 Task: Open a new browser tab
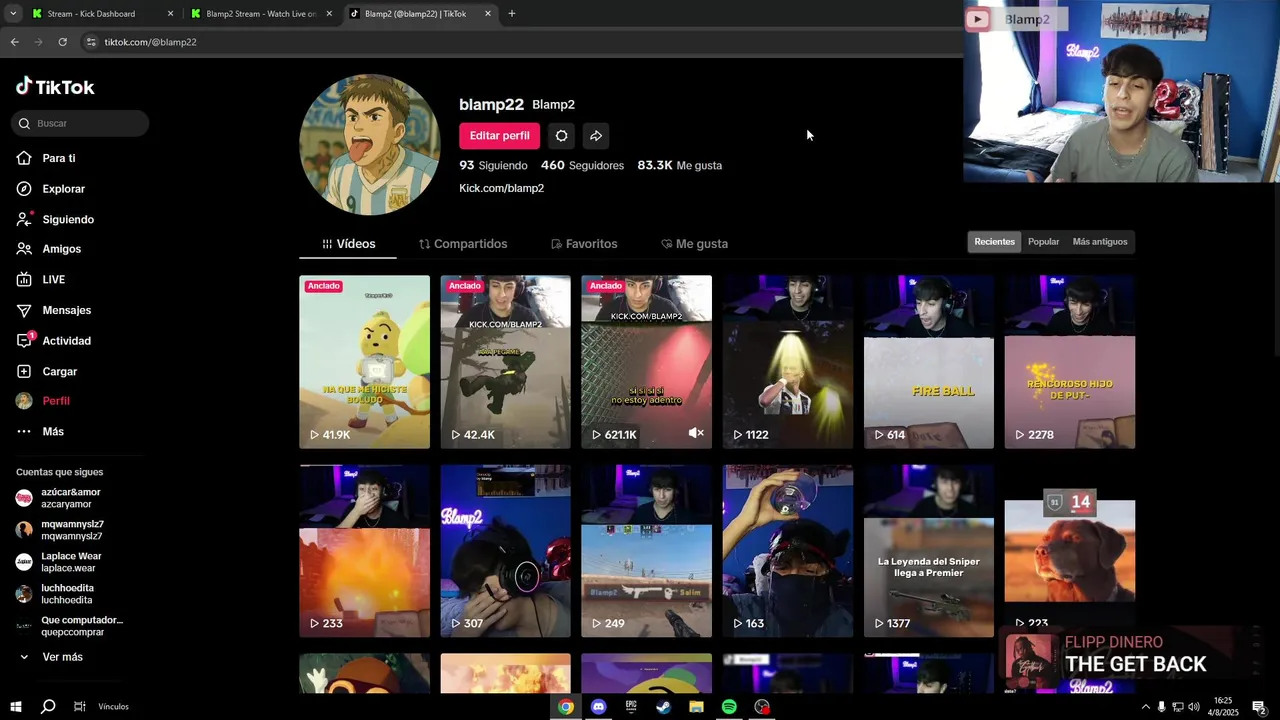coord(512,14)
